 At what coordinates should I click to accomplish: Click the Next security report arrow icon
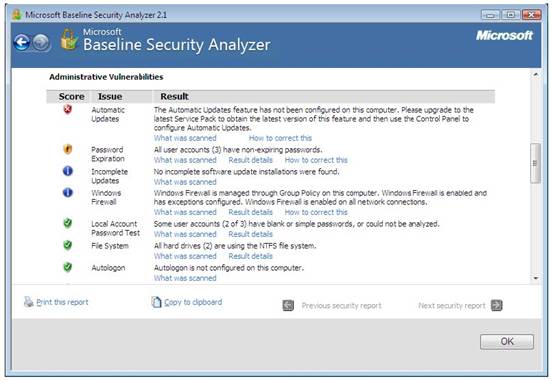(497, 305)
